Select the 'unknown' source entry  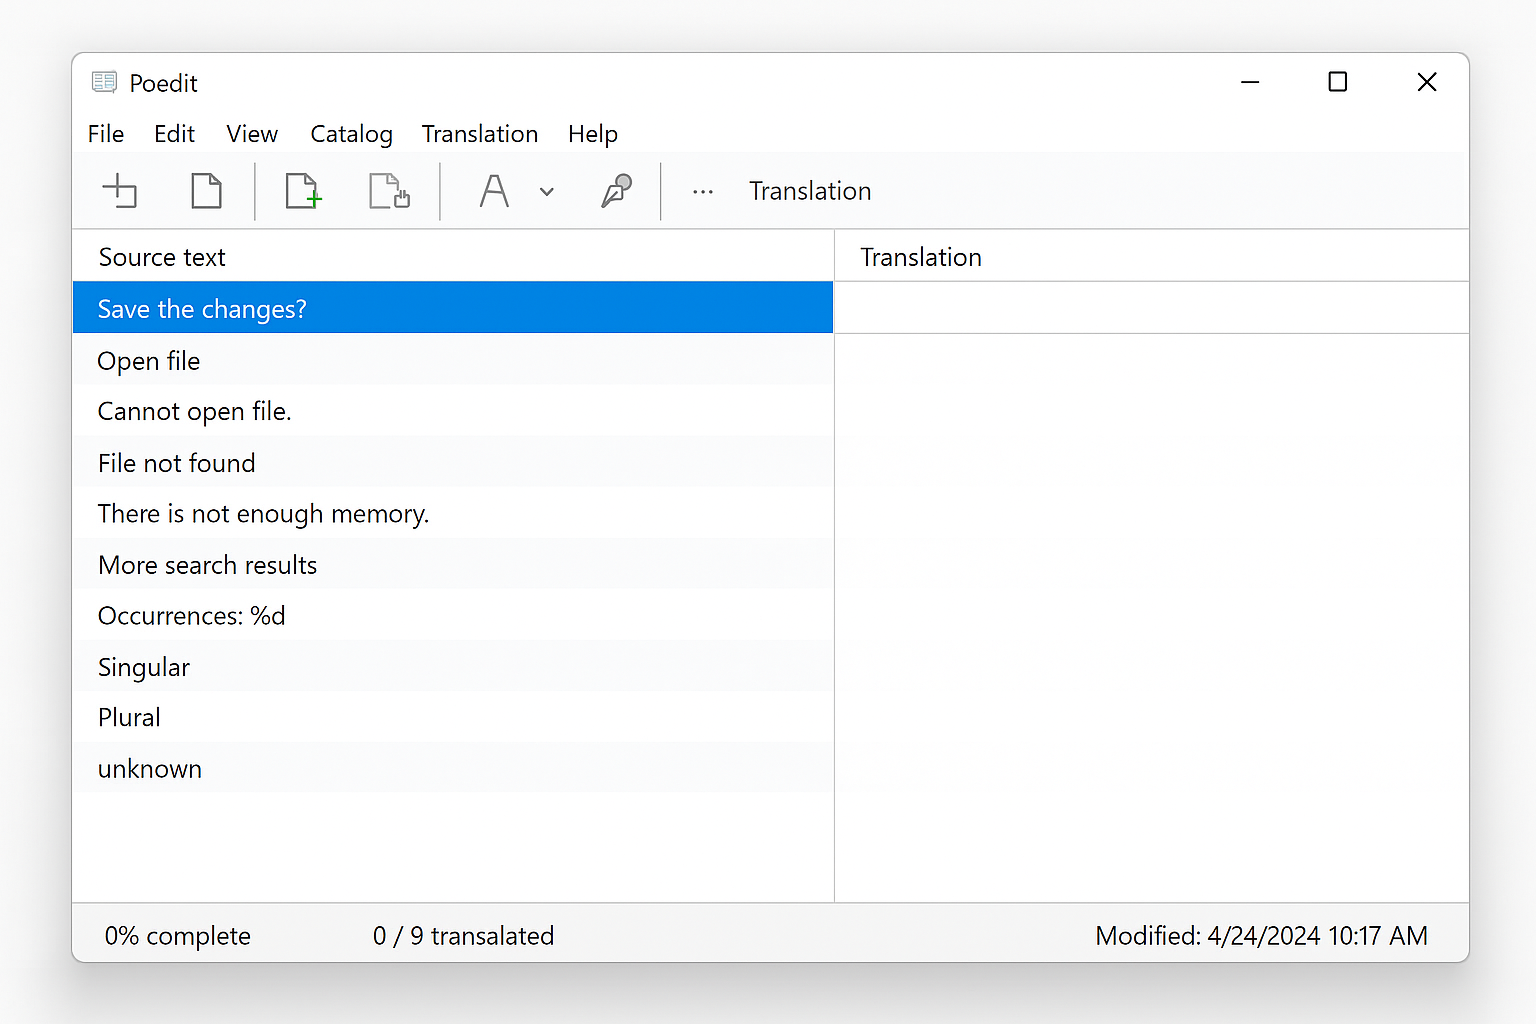[149, 768]
